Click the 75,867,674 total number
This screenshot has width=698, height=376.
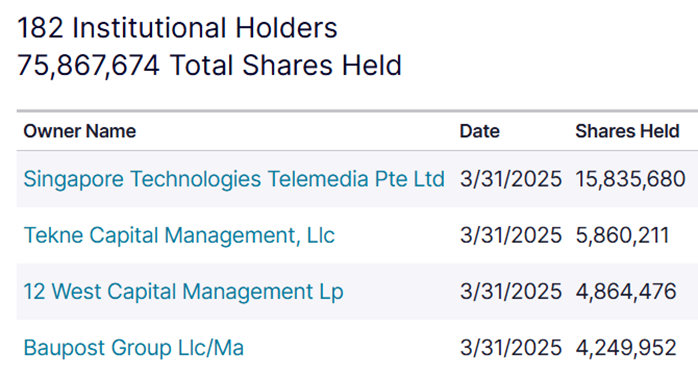(x=88, y=66)
